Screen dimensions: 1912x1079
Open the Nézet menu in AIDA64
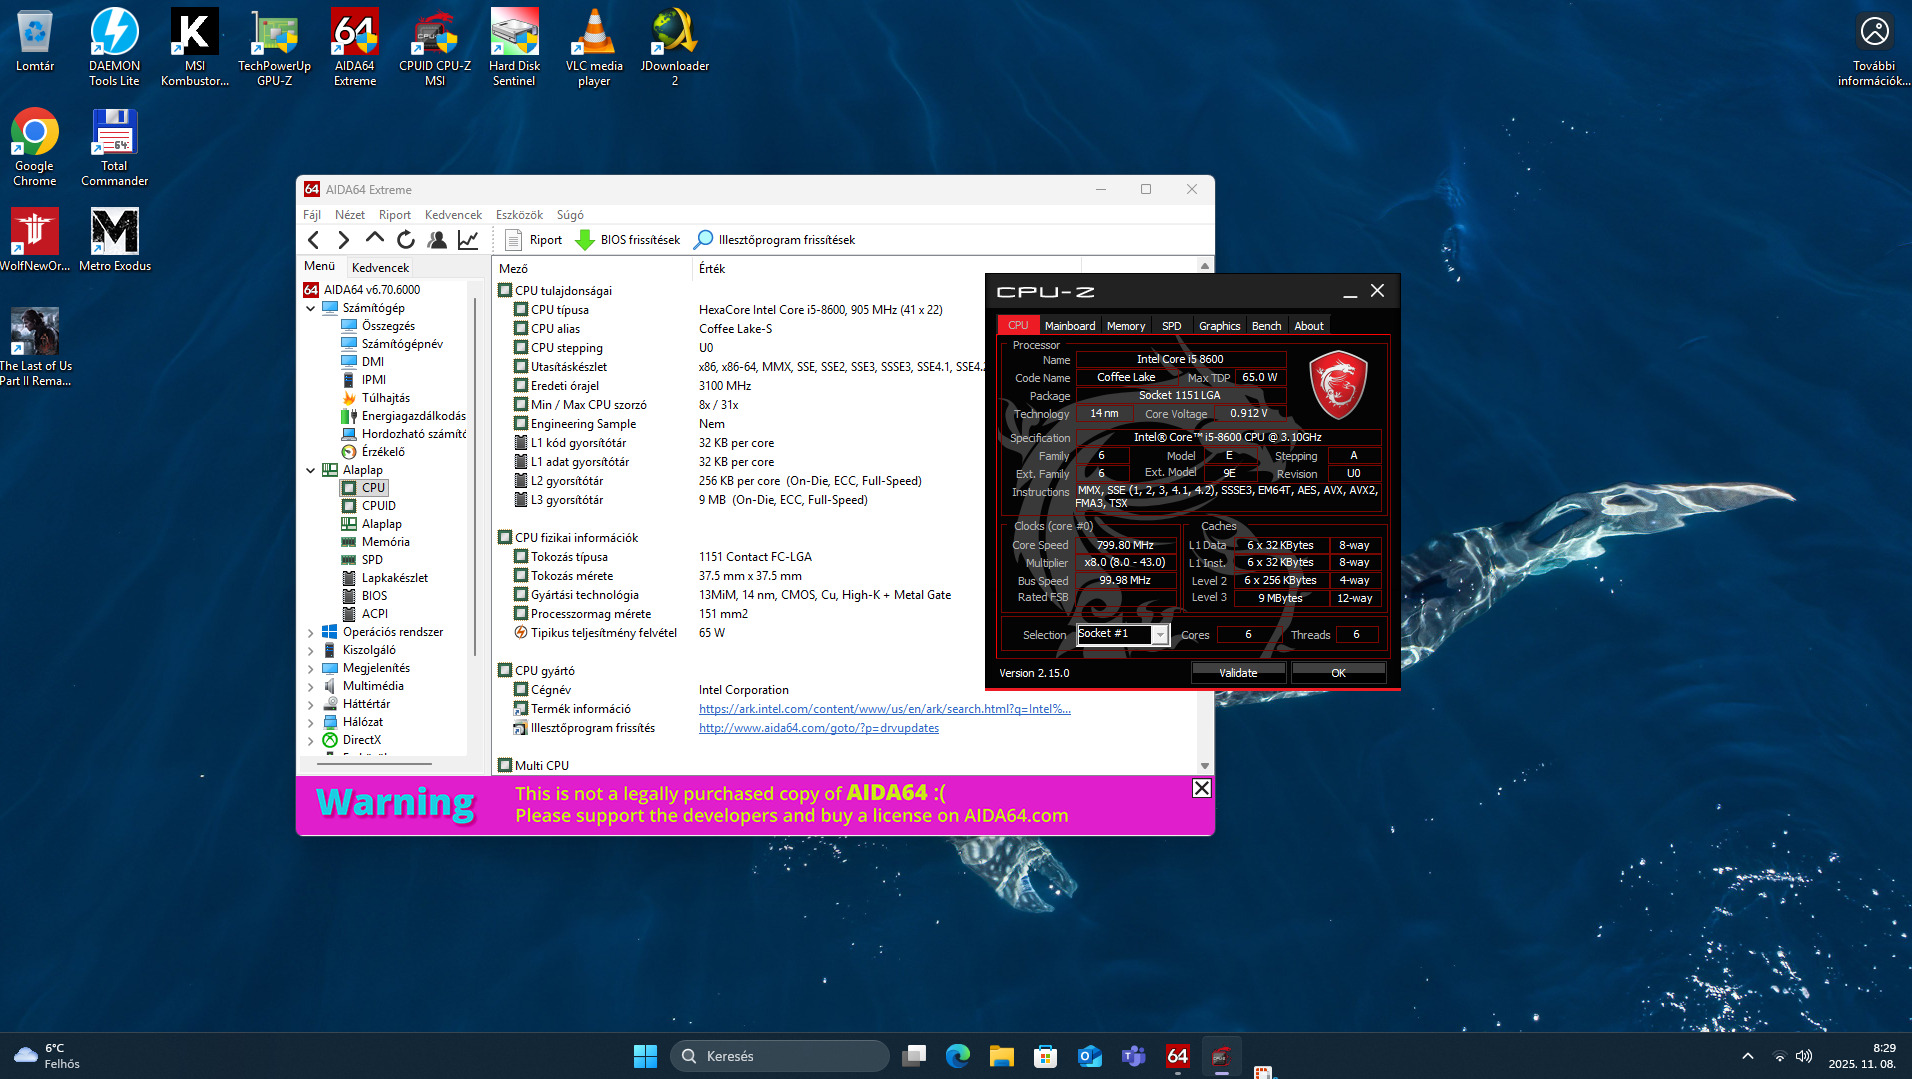point(350,215)
